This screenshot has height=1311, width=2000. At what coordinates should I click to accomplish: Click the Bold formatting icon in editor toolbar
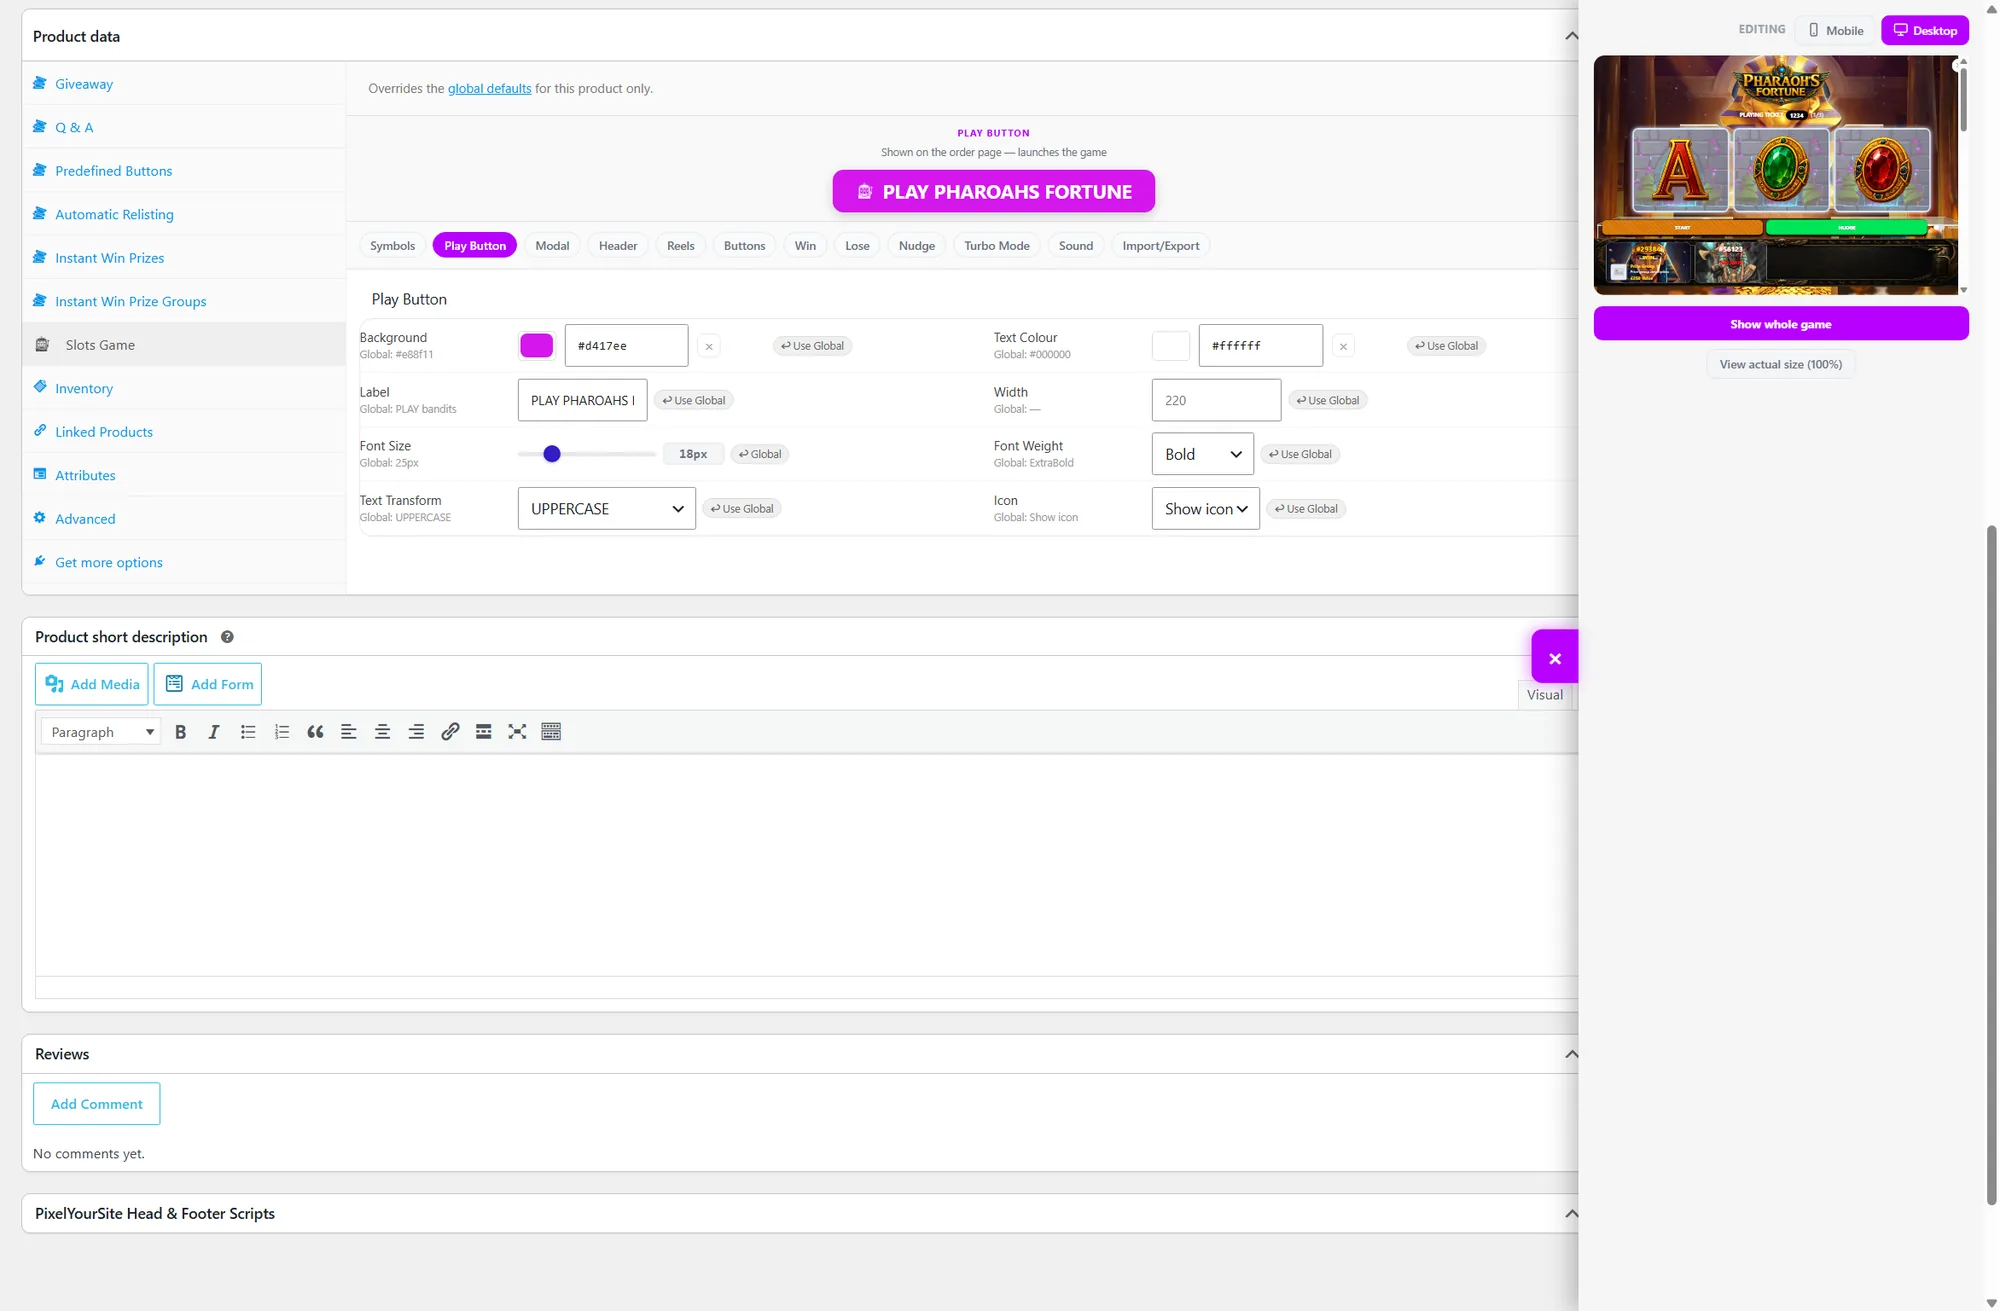180,732
